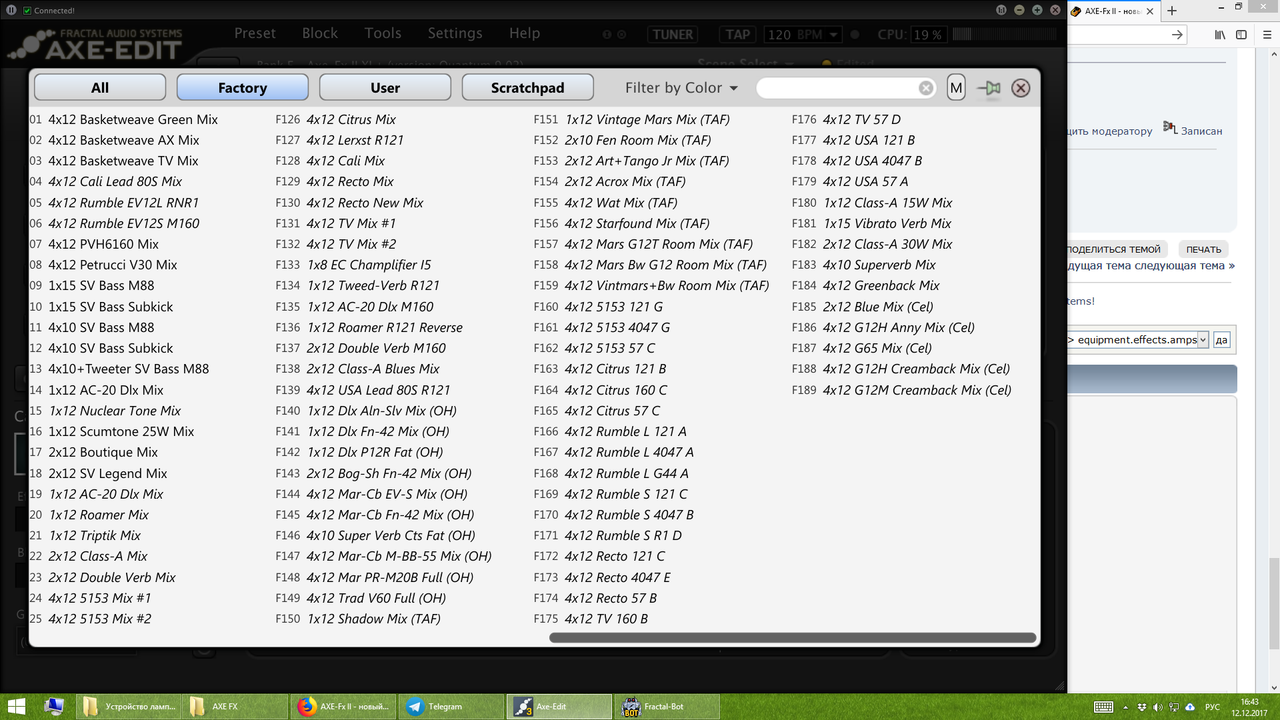Switch to the Scratchpad tab
Viewport: 1280px width, 720px height.
click(527, 88)
